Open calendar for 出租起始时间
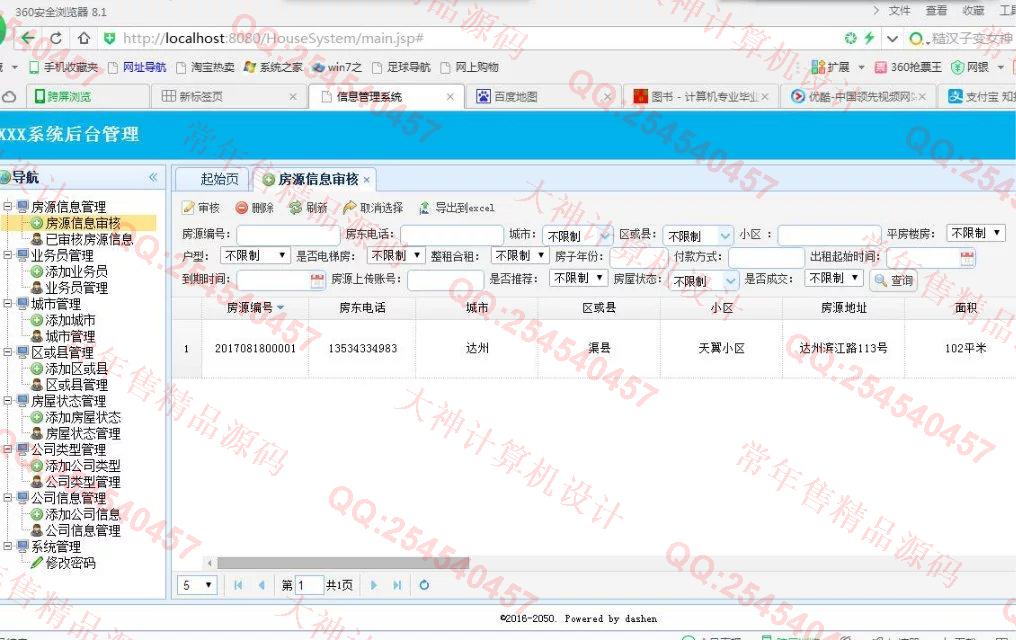This screenshot has width=1016, height=640. point(967,258)
